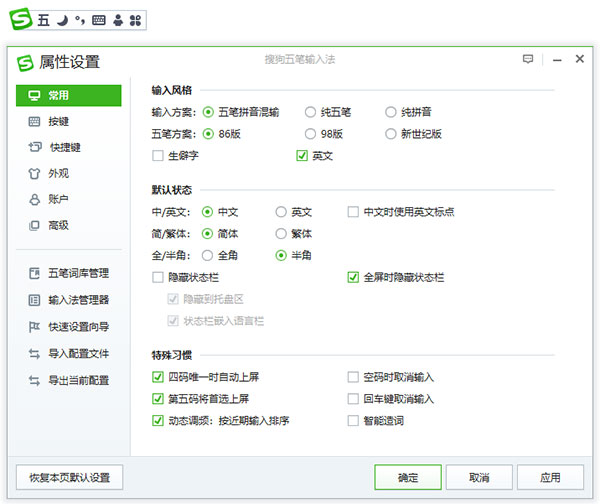
Task: Uncheck 全屏时隐藏状态栏 checkbox
Action: (353, 277)
